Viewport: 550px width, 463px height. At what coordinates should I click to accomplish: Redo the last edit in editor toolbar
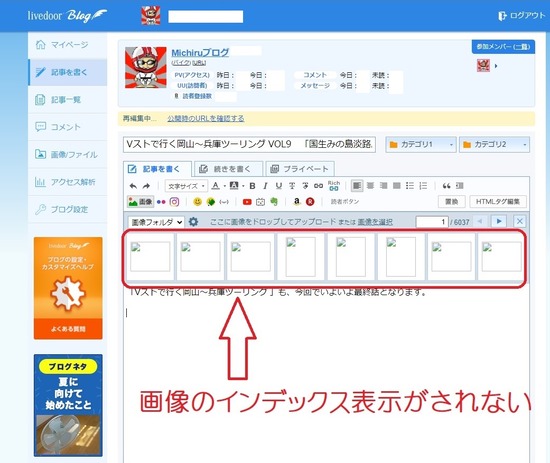(x=146, y=186)
